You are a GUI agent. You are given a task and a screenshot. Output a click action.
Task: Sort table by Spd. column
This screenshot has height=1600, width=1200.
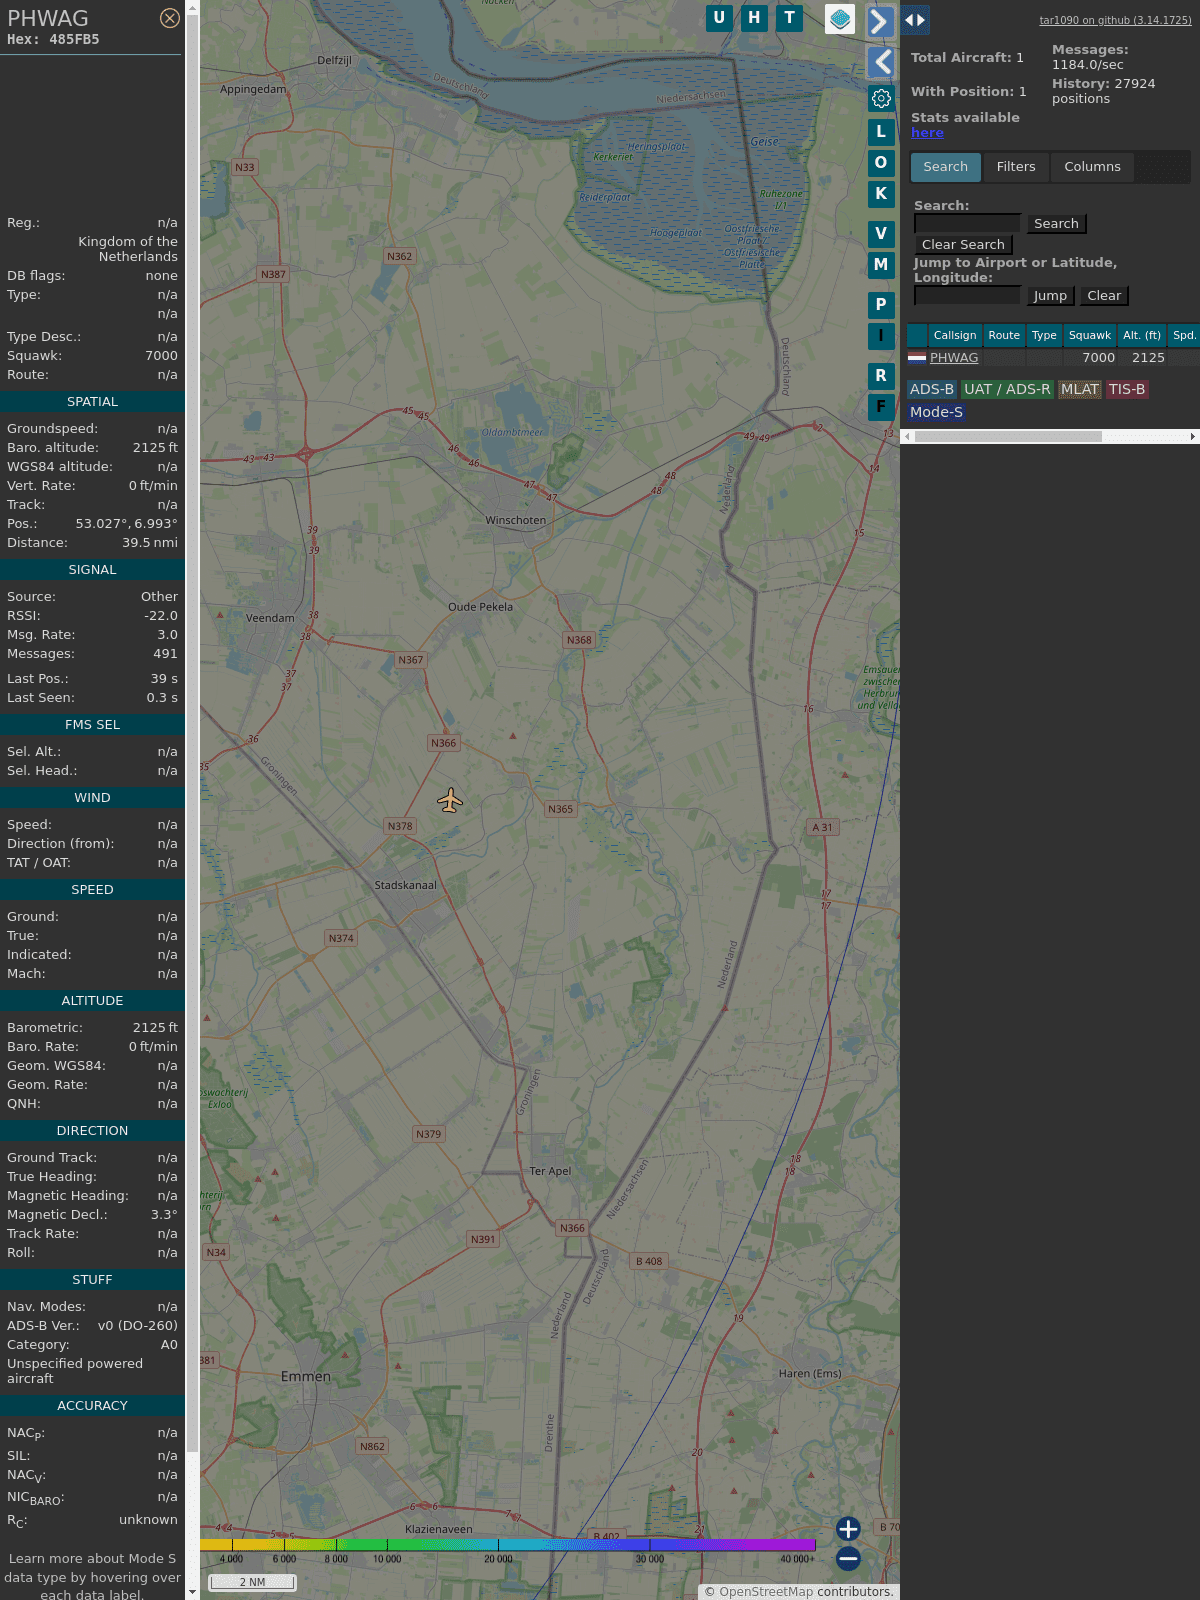1184,336
